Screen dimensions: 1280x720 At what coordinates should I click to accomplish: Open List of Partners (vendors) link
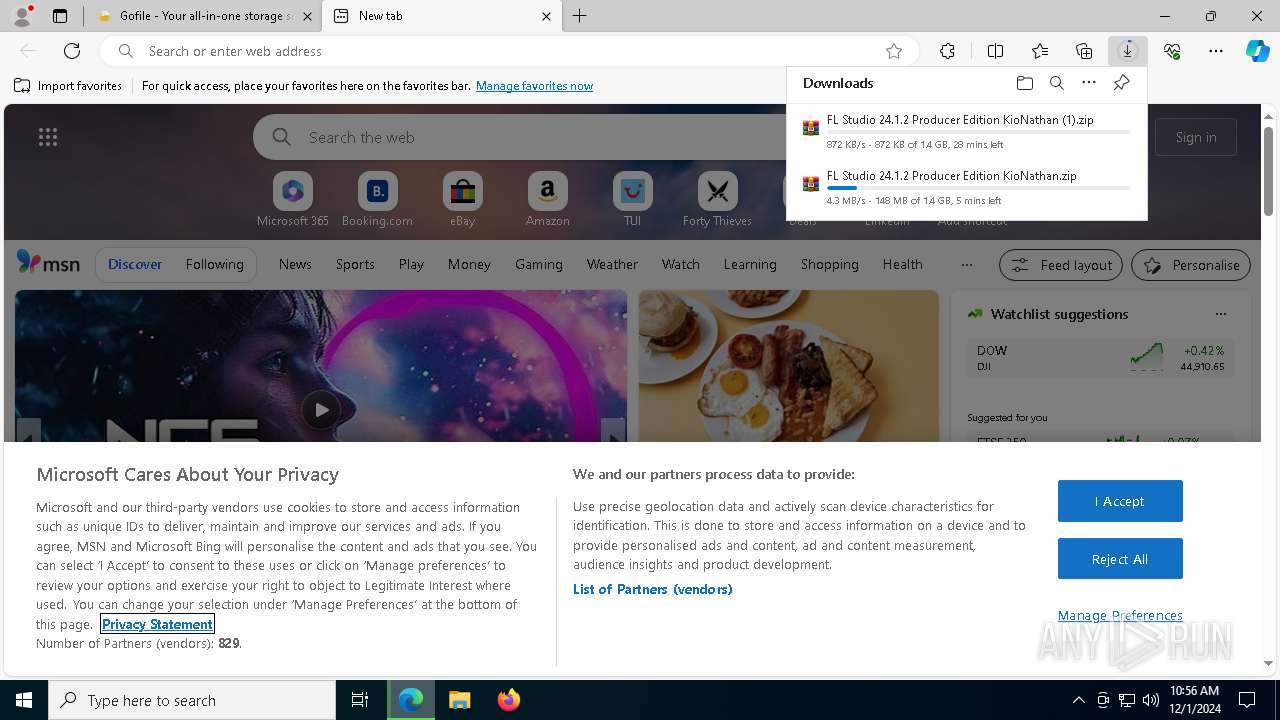pyautogui.click(x=653, y=589)
